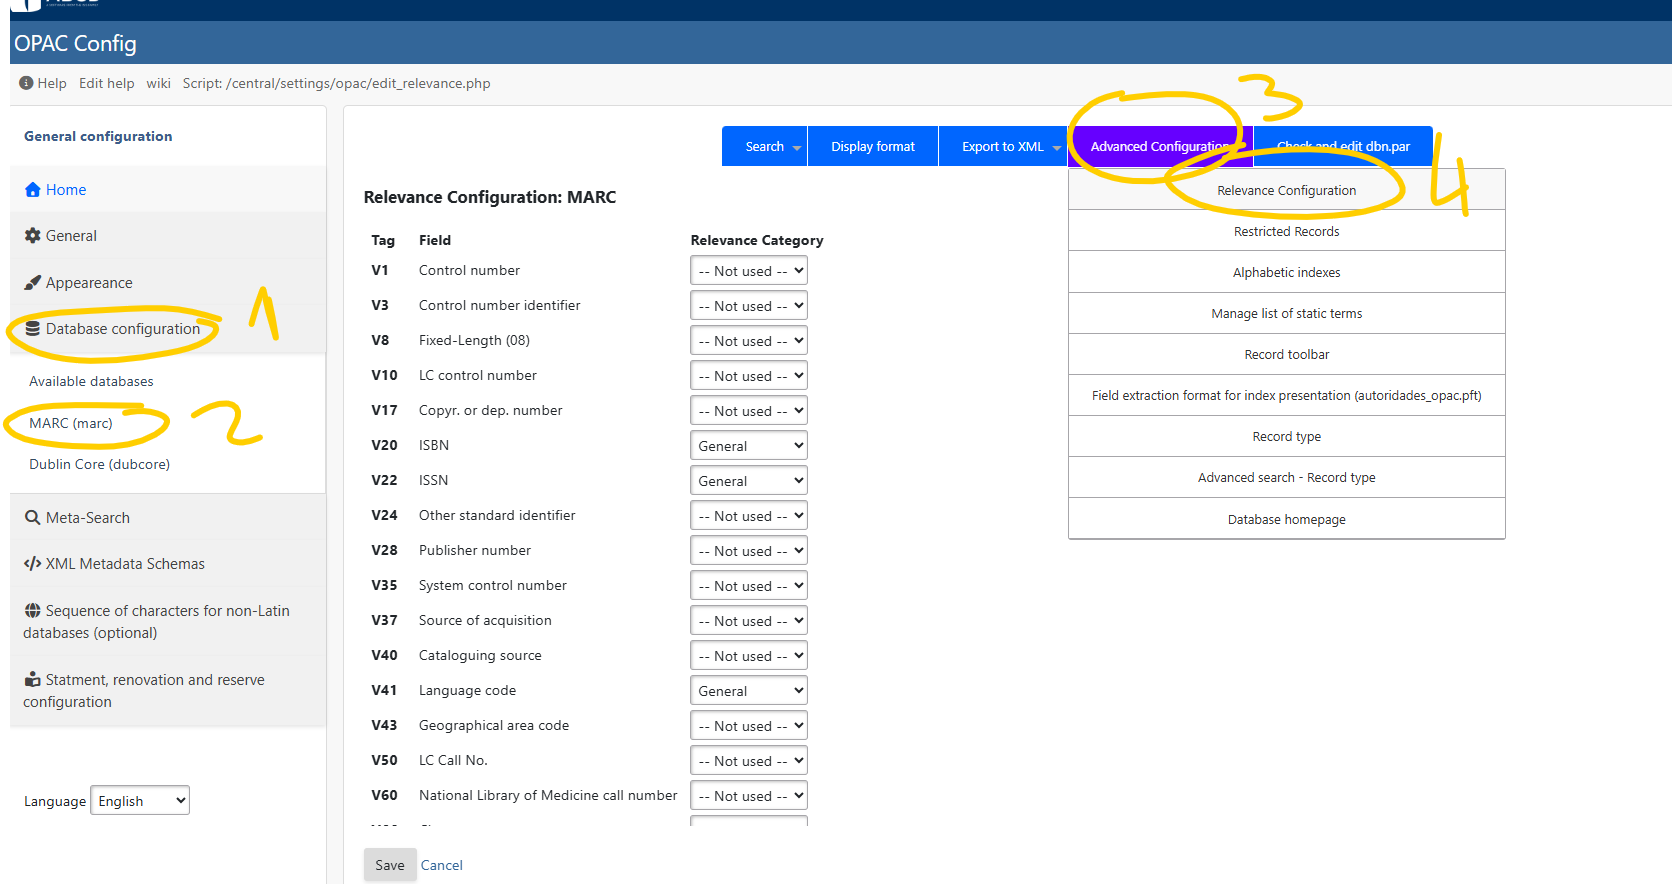The width and height of the screenshot is (1672, 884).
Task: Click the Cancel link
Action: [x=441, y=866]
